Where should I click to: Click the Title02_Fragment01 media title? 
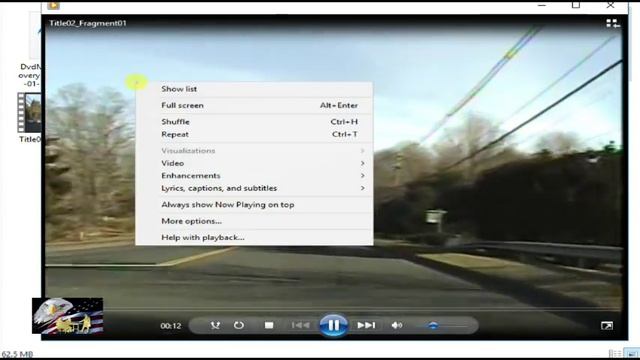pos(88,23)
